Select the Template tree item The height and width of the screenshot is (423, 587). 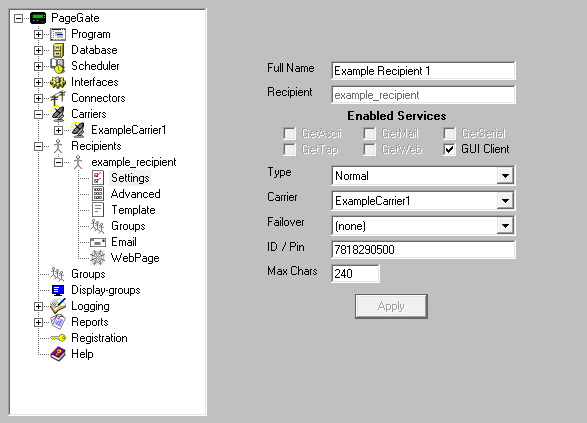tap(133, 210)
